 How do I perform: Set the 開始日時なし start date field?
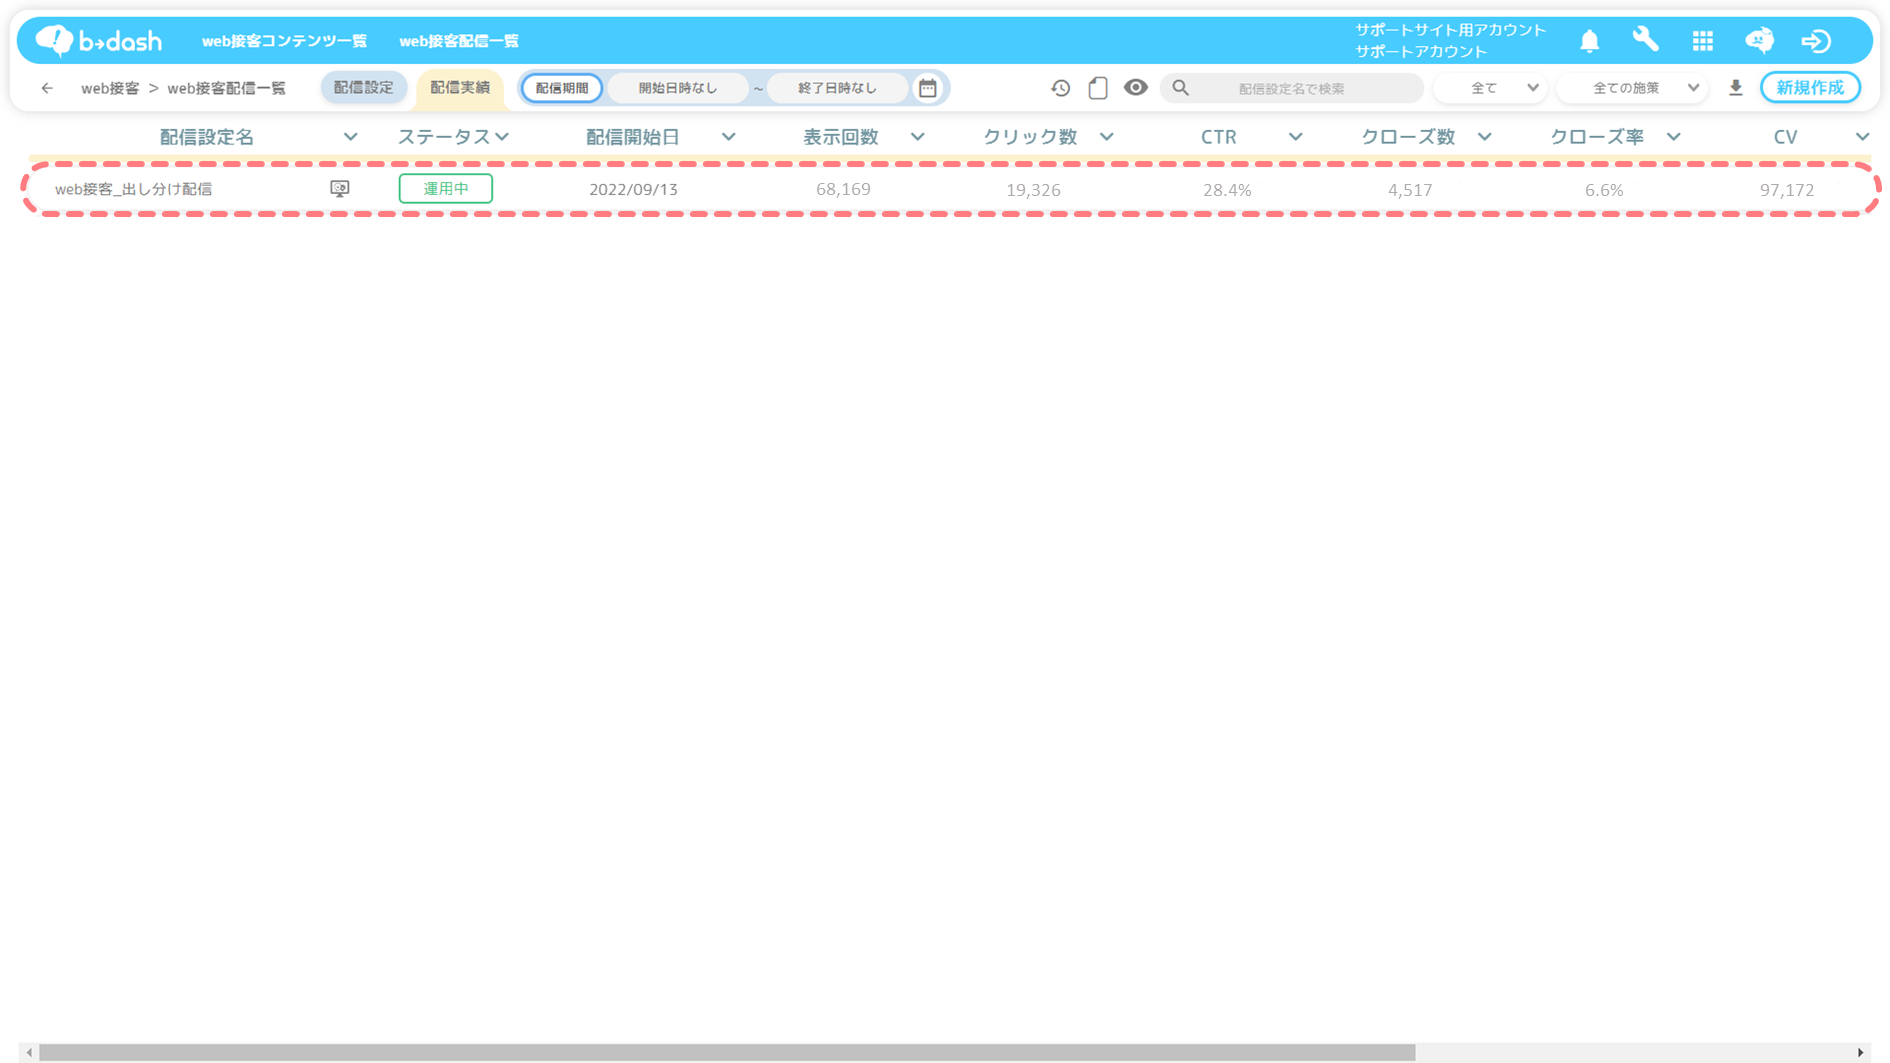click(678, 88)
